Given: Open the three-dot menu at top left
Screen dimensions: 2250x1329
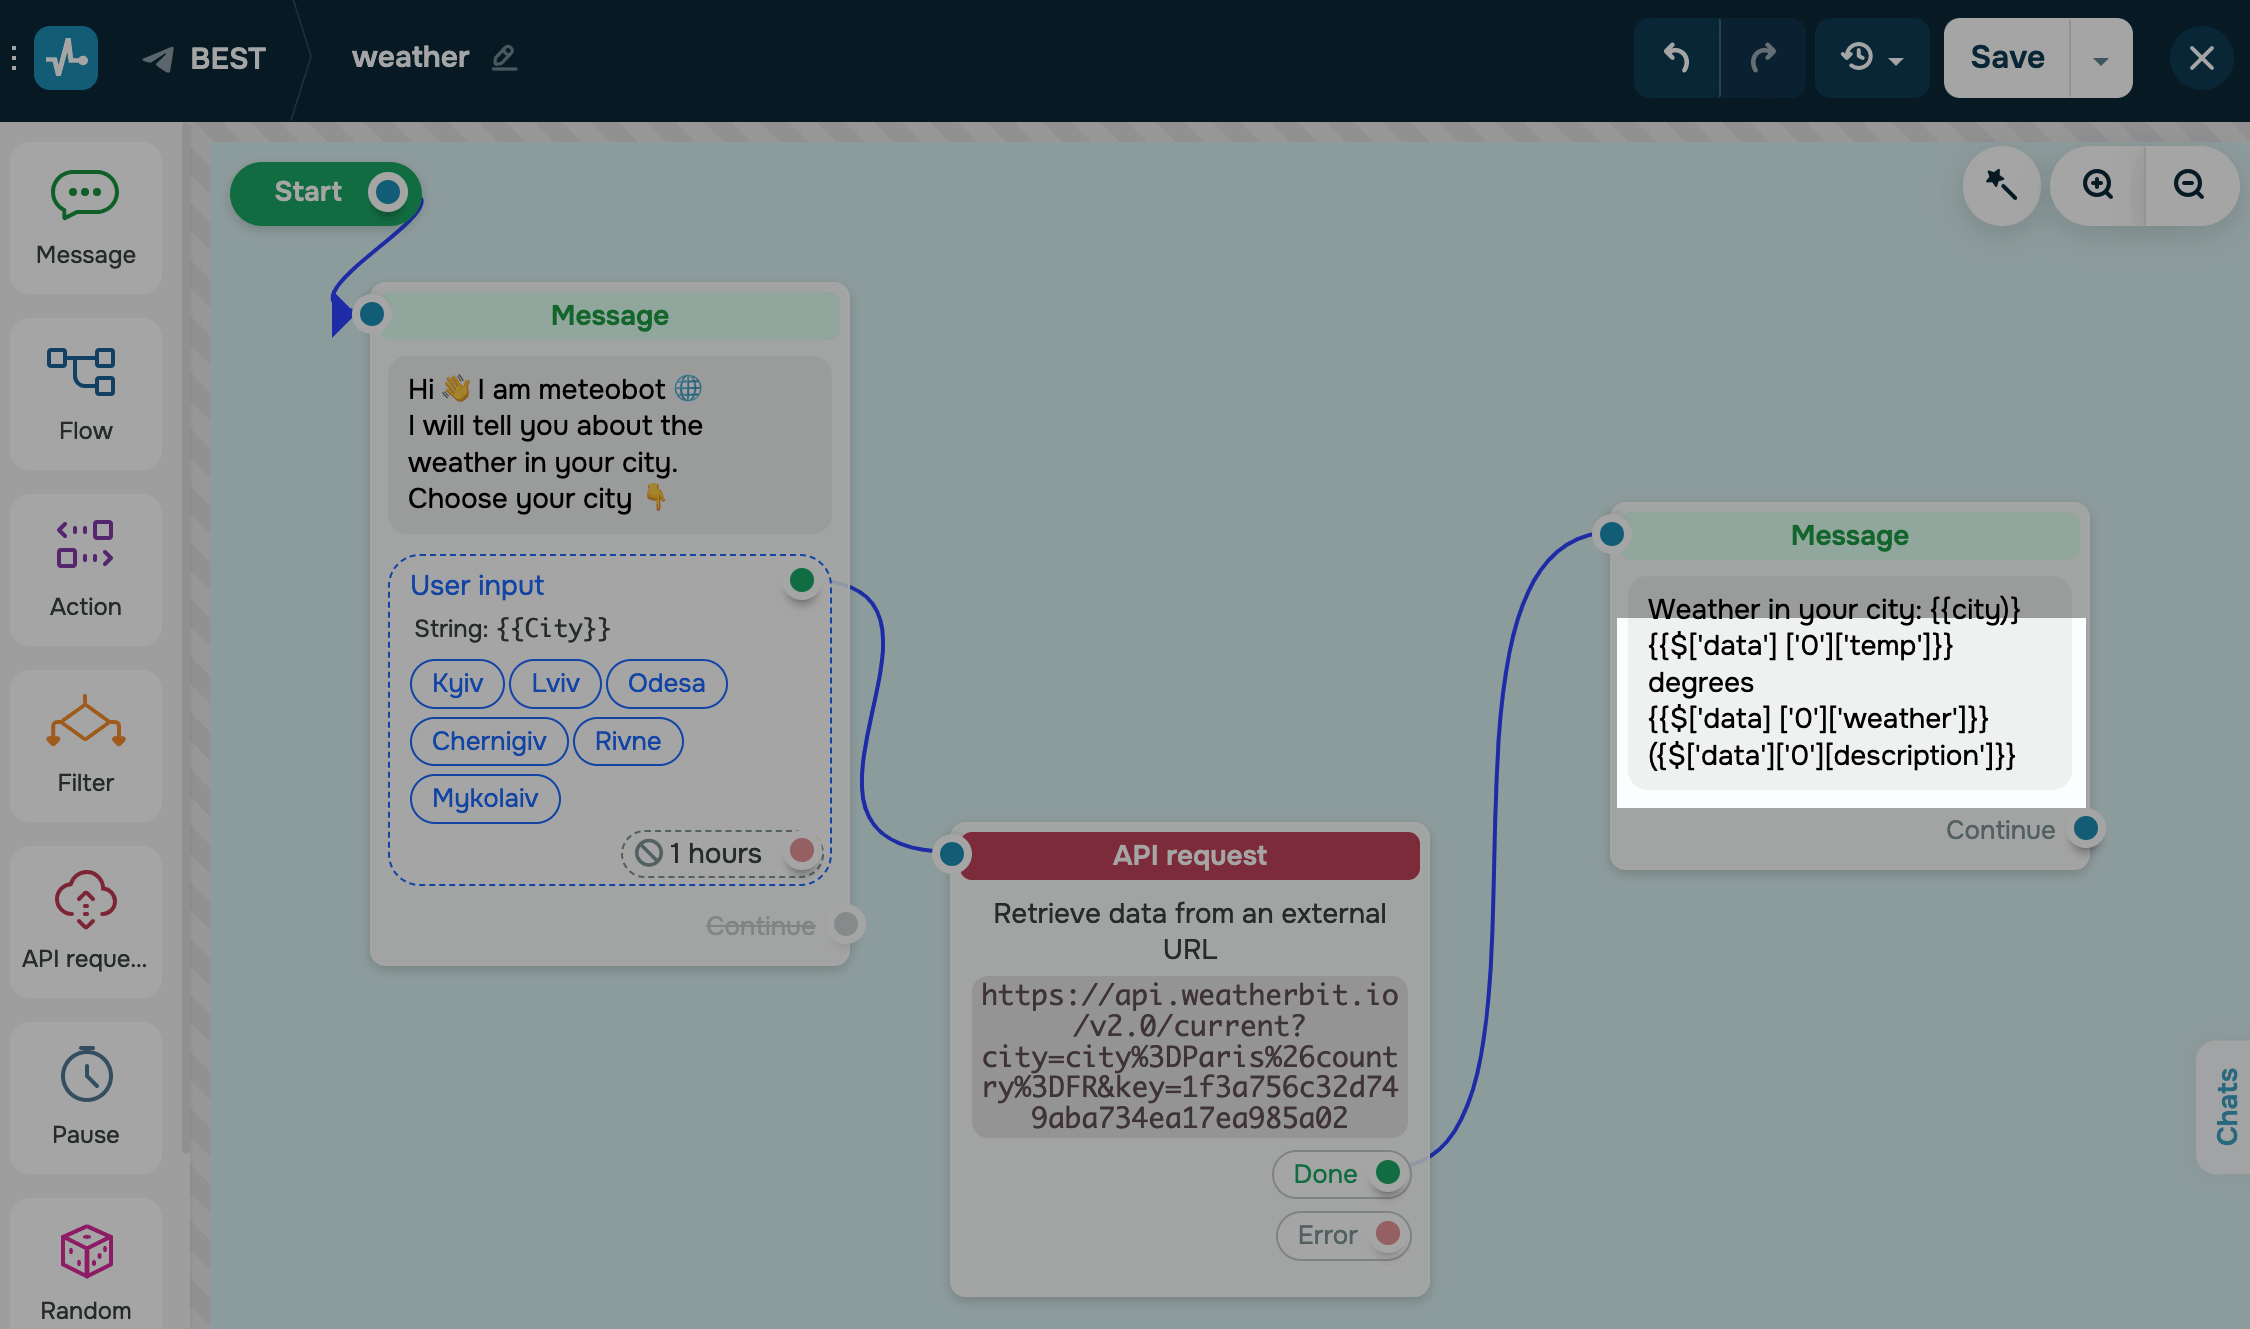Looking at the screenshot, I should [14, 58].
